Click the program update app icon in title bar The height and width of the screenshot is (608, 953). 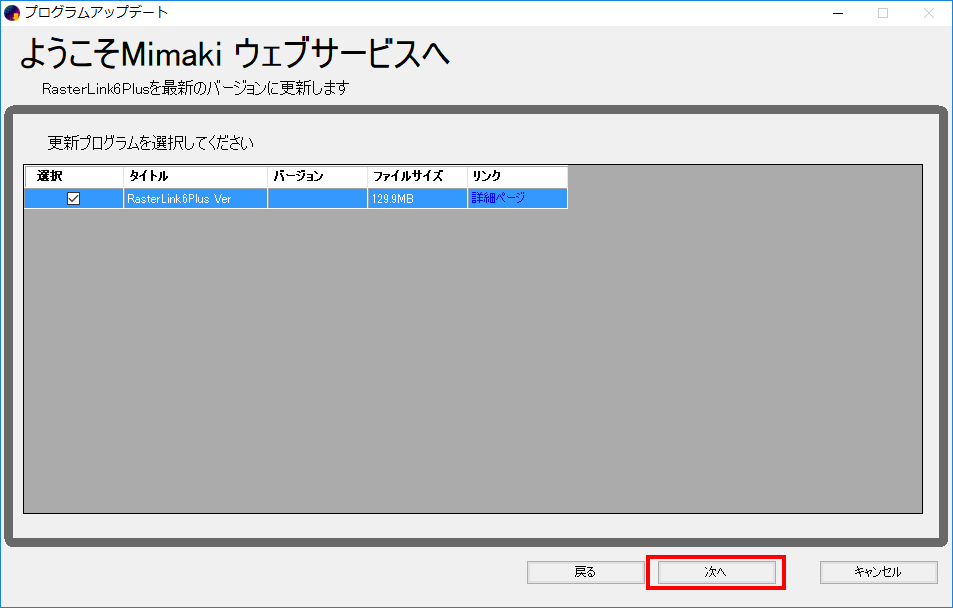click(x=12, y=13)
